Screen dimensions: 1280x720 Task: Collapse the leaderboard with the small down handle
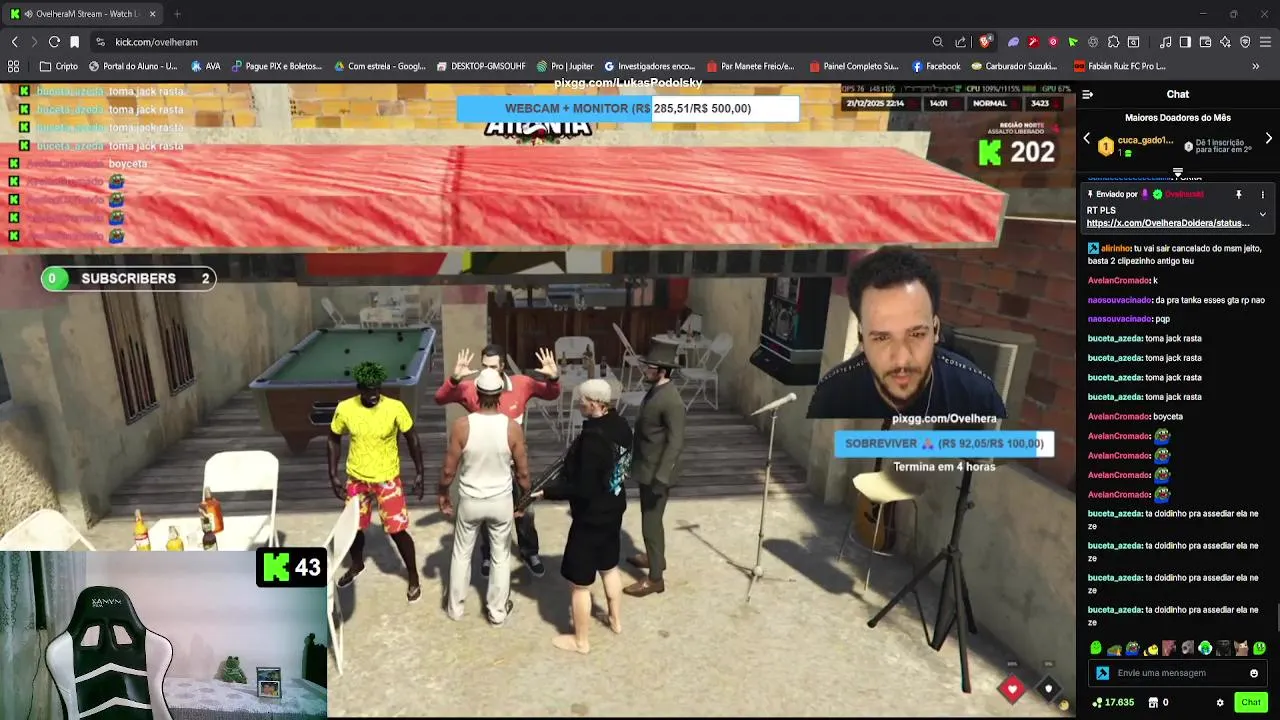coord(1178,172)
